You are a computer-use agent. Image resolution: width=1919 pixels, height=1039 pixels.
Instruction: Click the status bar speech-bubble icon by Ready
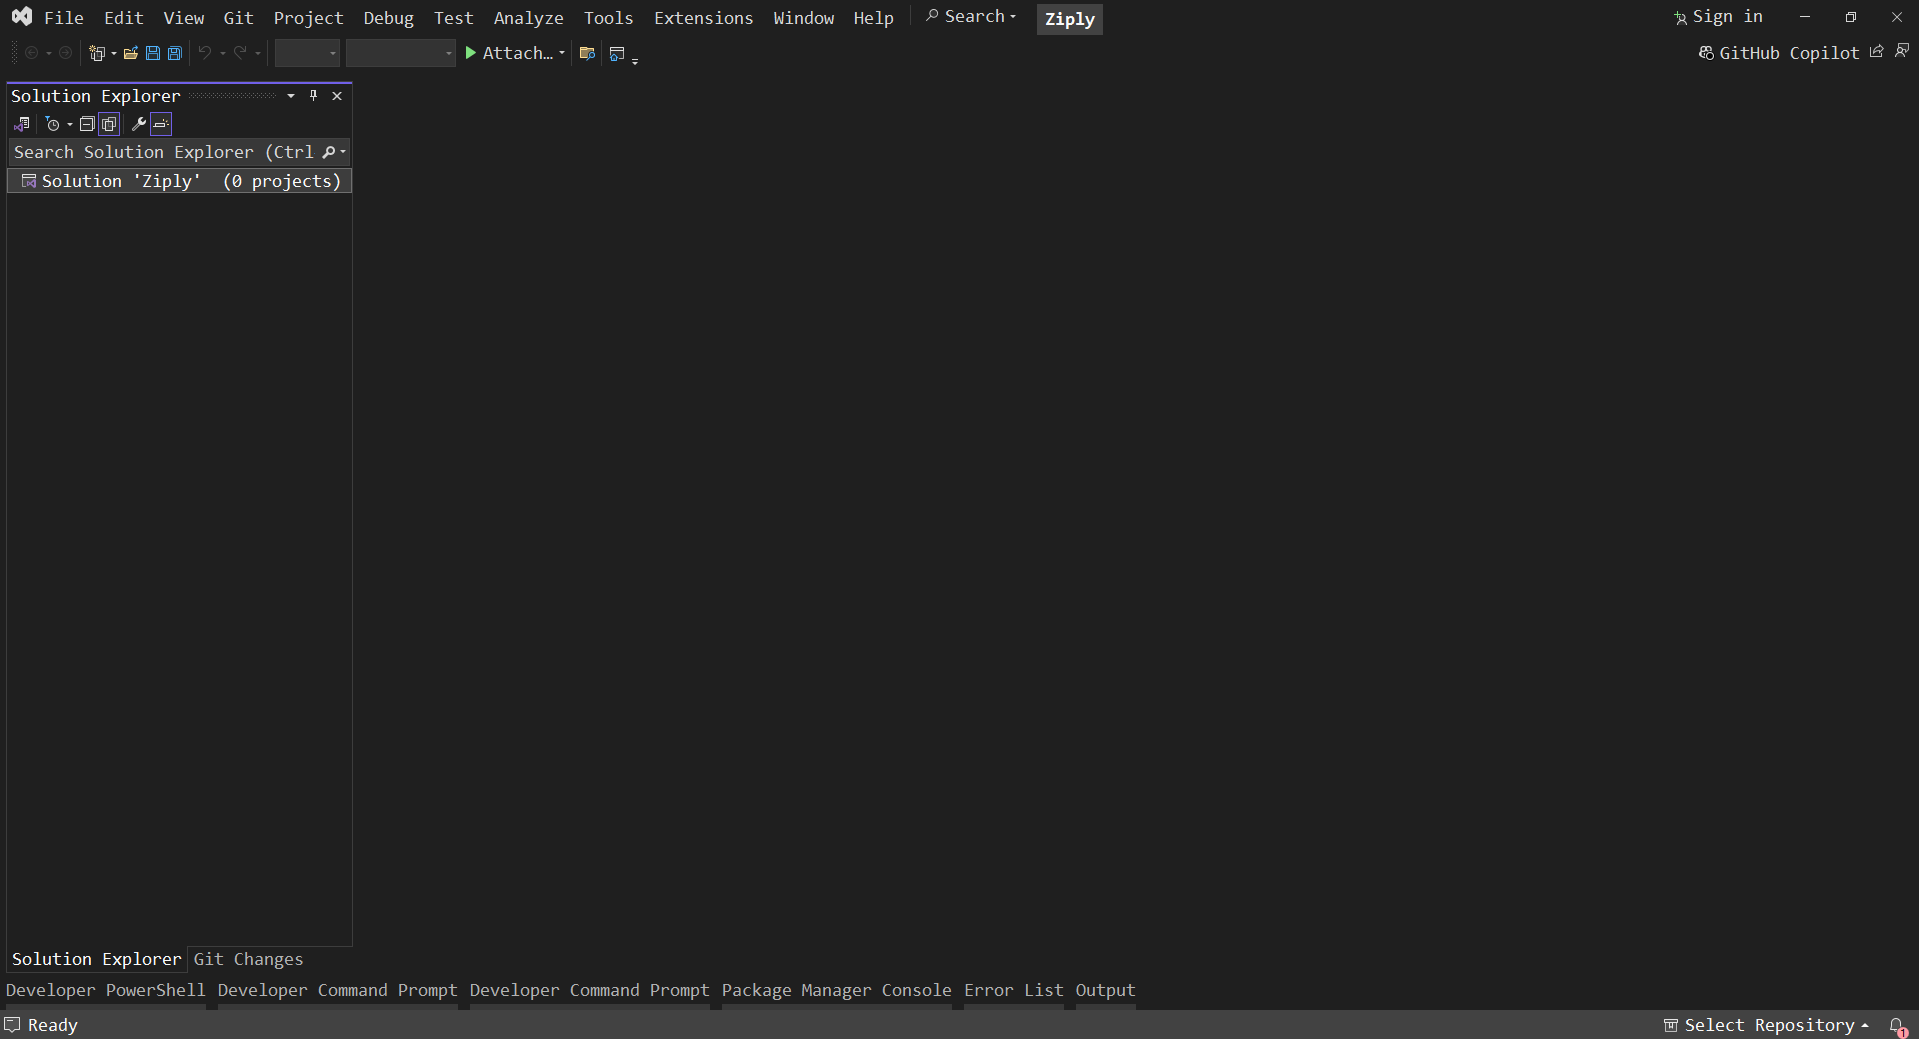point(12,1025)
